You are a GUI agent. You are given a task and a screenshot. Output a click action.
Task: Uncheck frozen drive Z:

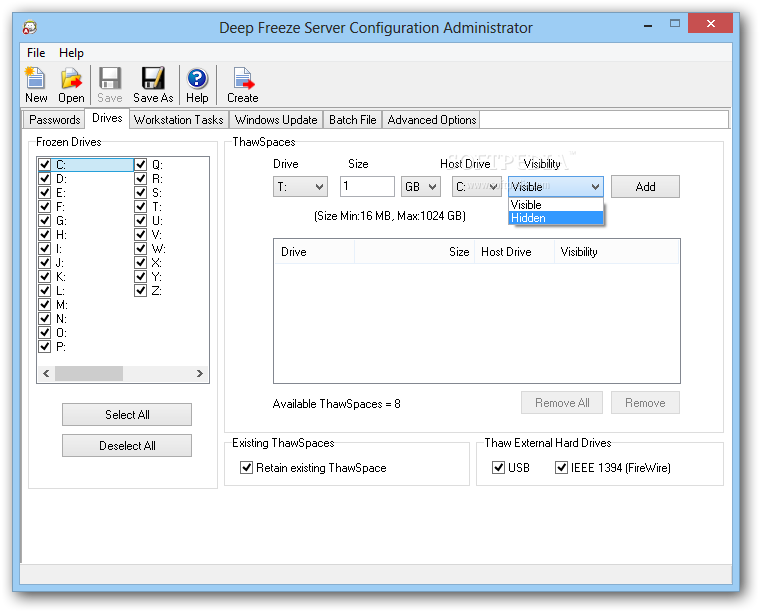pyautogui.click(x=141, y=290)
